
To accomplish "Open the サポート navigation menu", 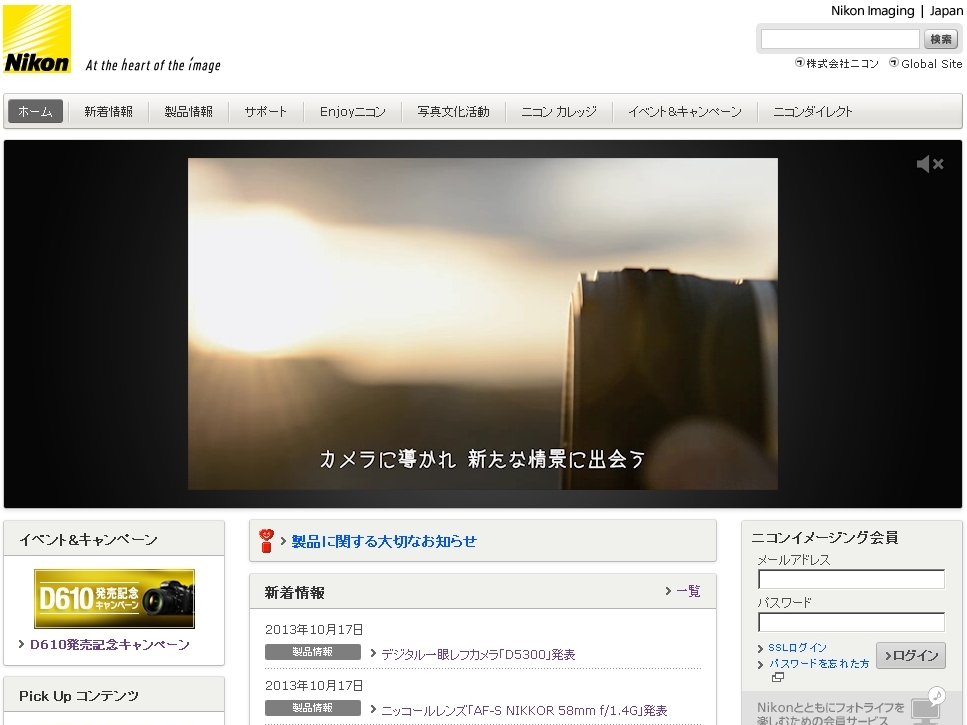I will [x=265, y=111].
